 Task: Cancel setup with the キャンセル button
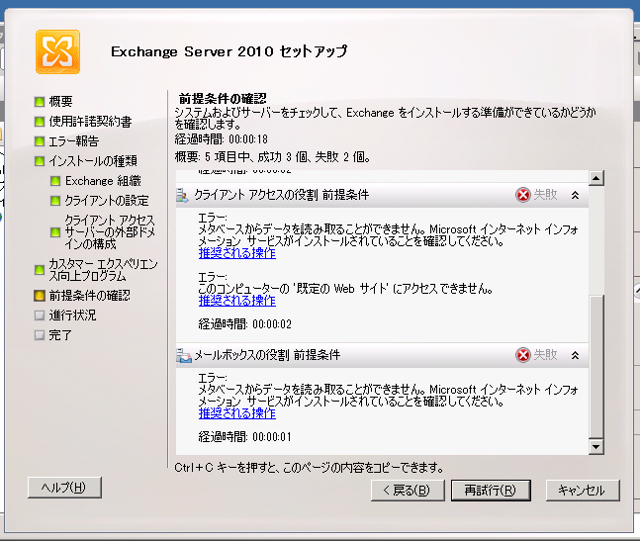[582, 490]
